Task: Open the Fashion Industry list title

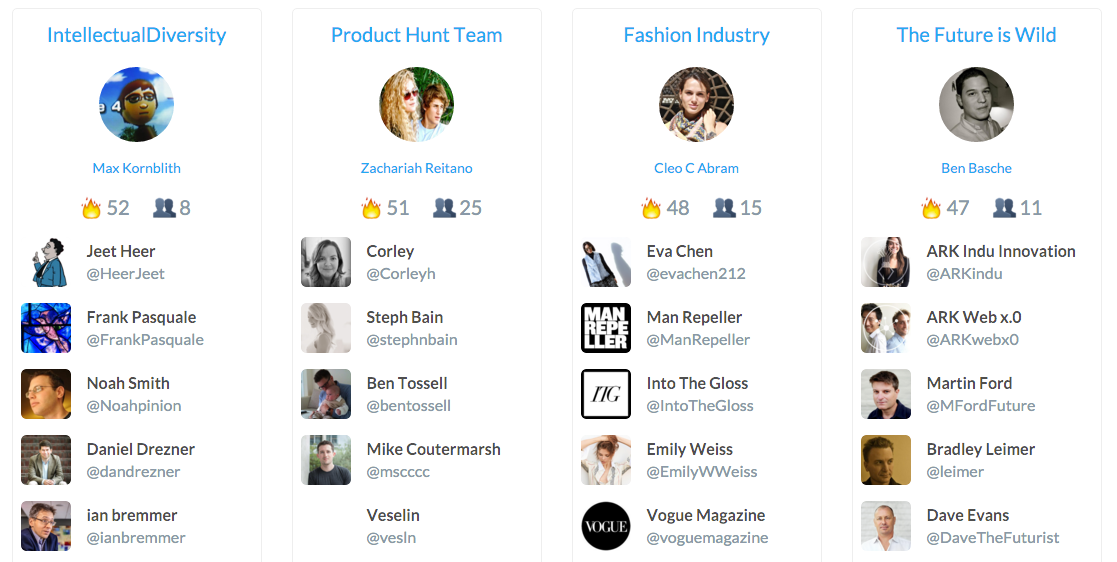Action: [x=697, y=35]
